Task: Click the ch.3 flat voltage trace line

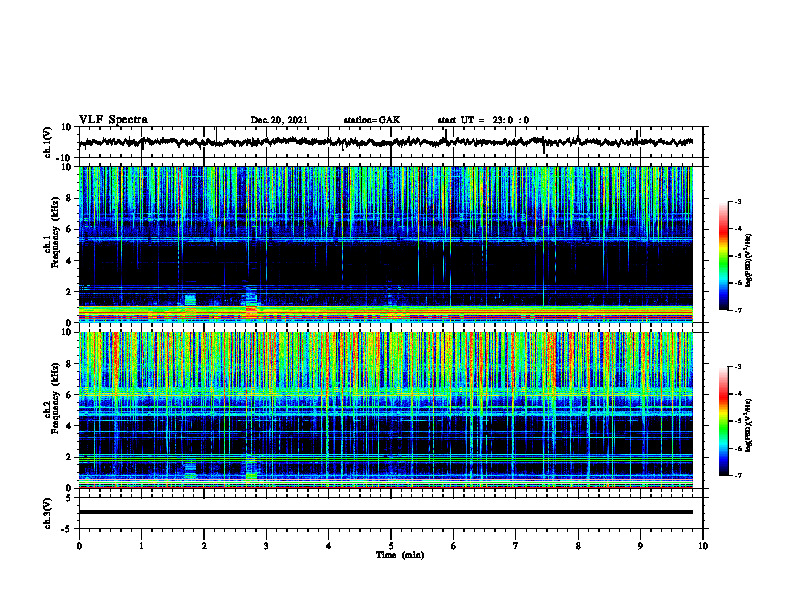Action: point(386,512)
